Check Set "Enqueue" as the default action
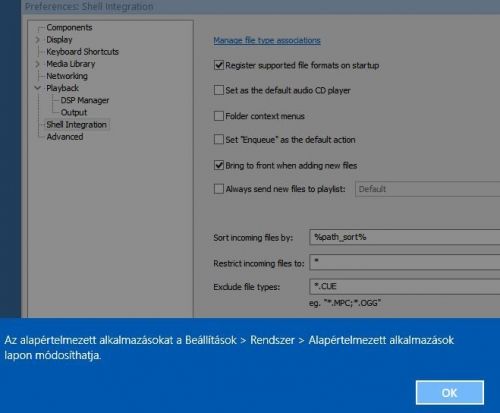This screenshot has height=413, width=500. (219, 139)
